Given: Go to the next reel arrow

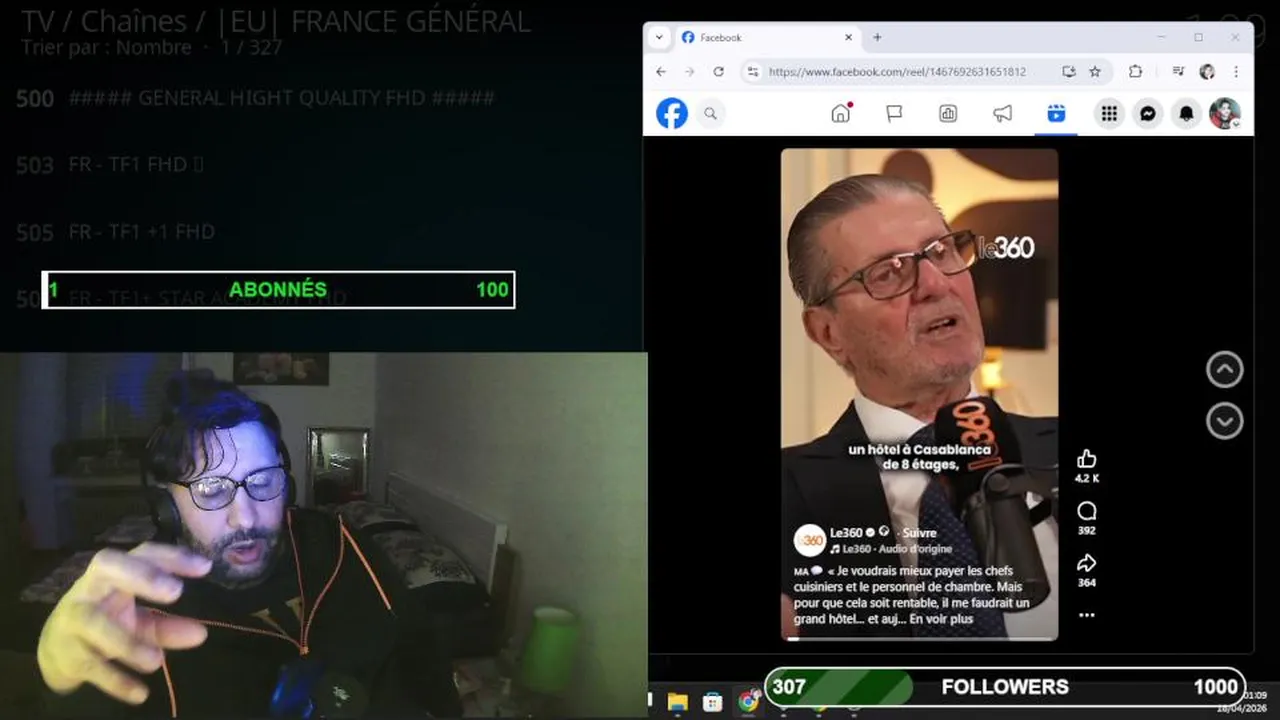Looking at the screenshot, I should pos(1225,421).
